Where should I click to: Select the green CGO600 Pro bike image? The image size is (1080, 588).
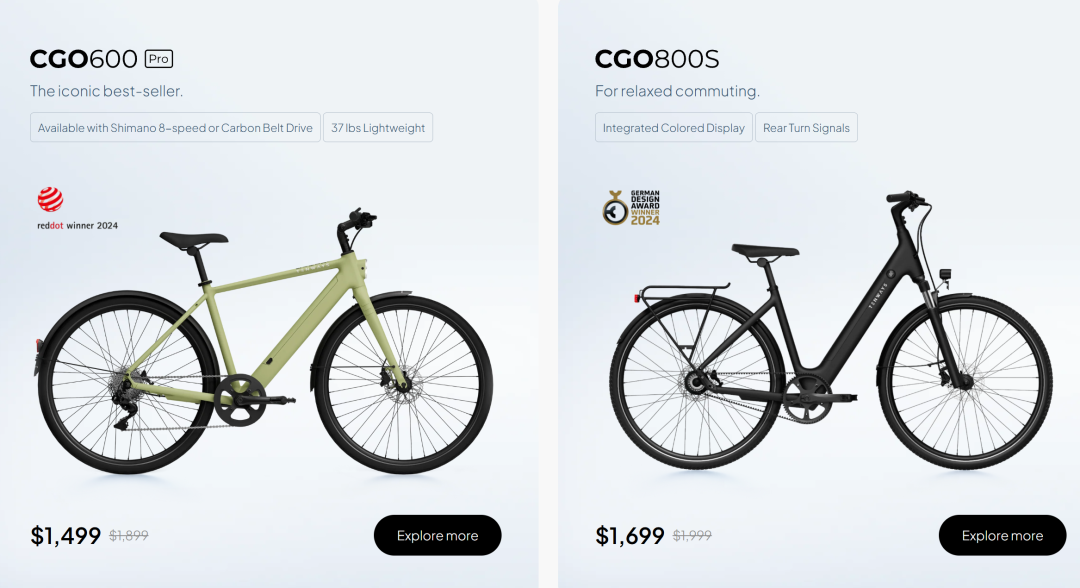(265, 345)
